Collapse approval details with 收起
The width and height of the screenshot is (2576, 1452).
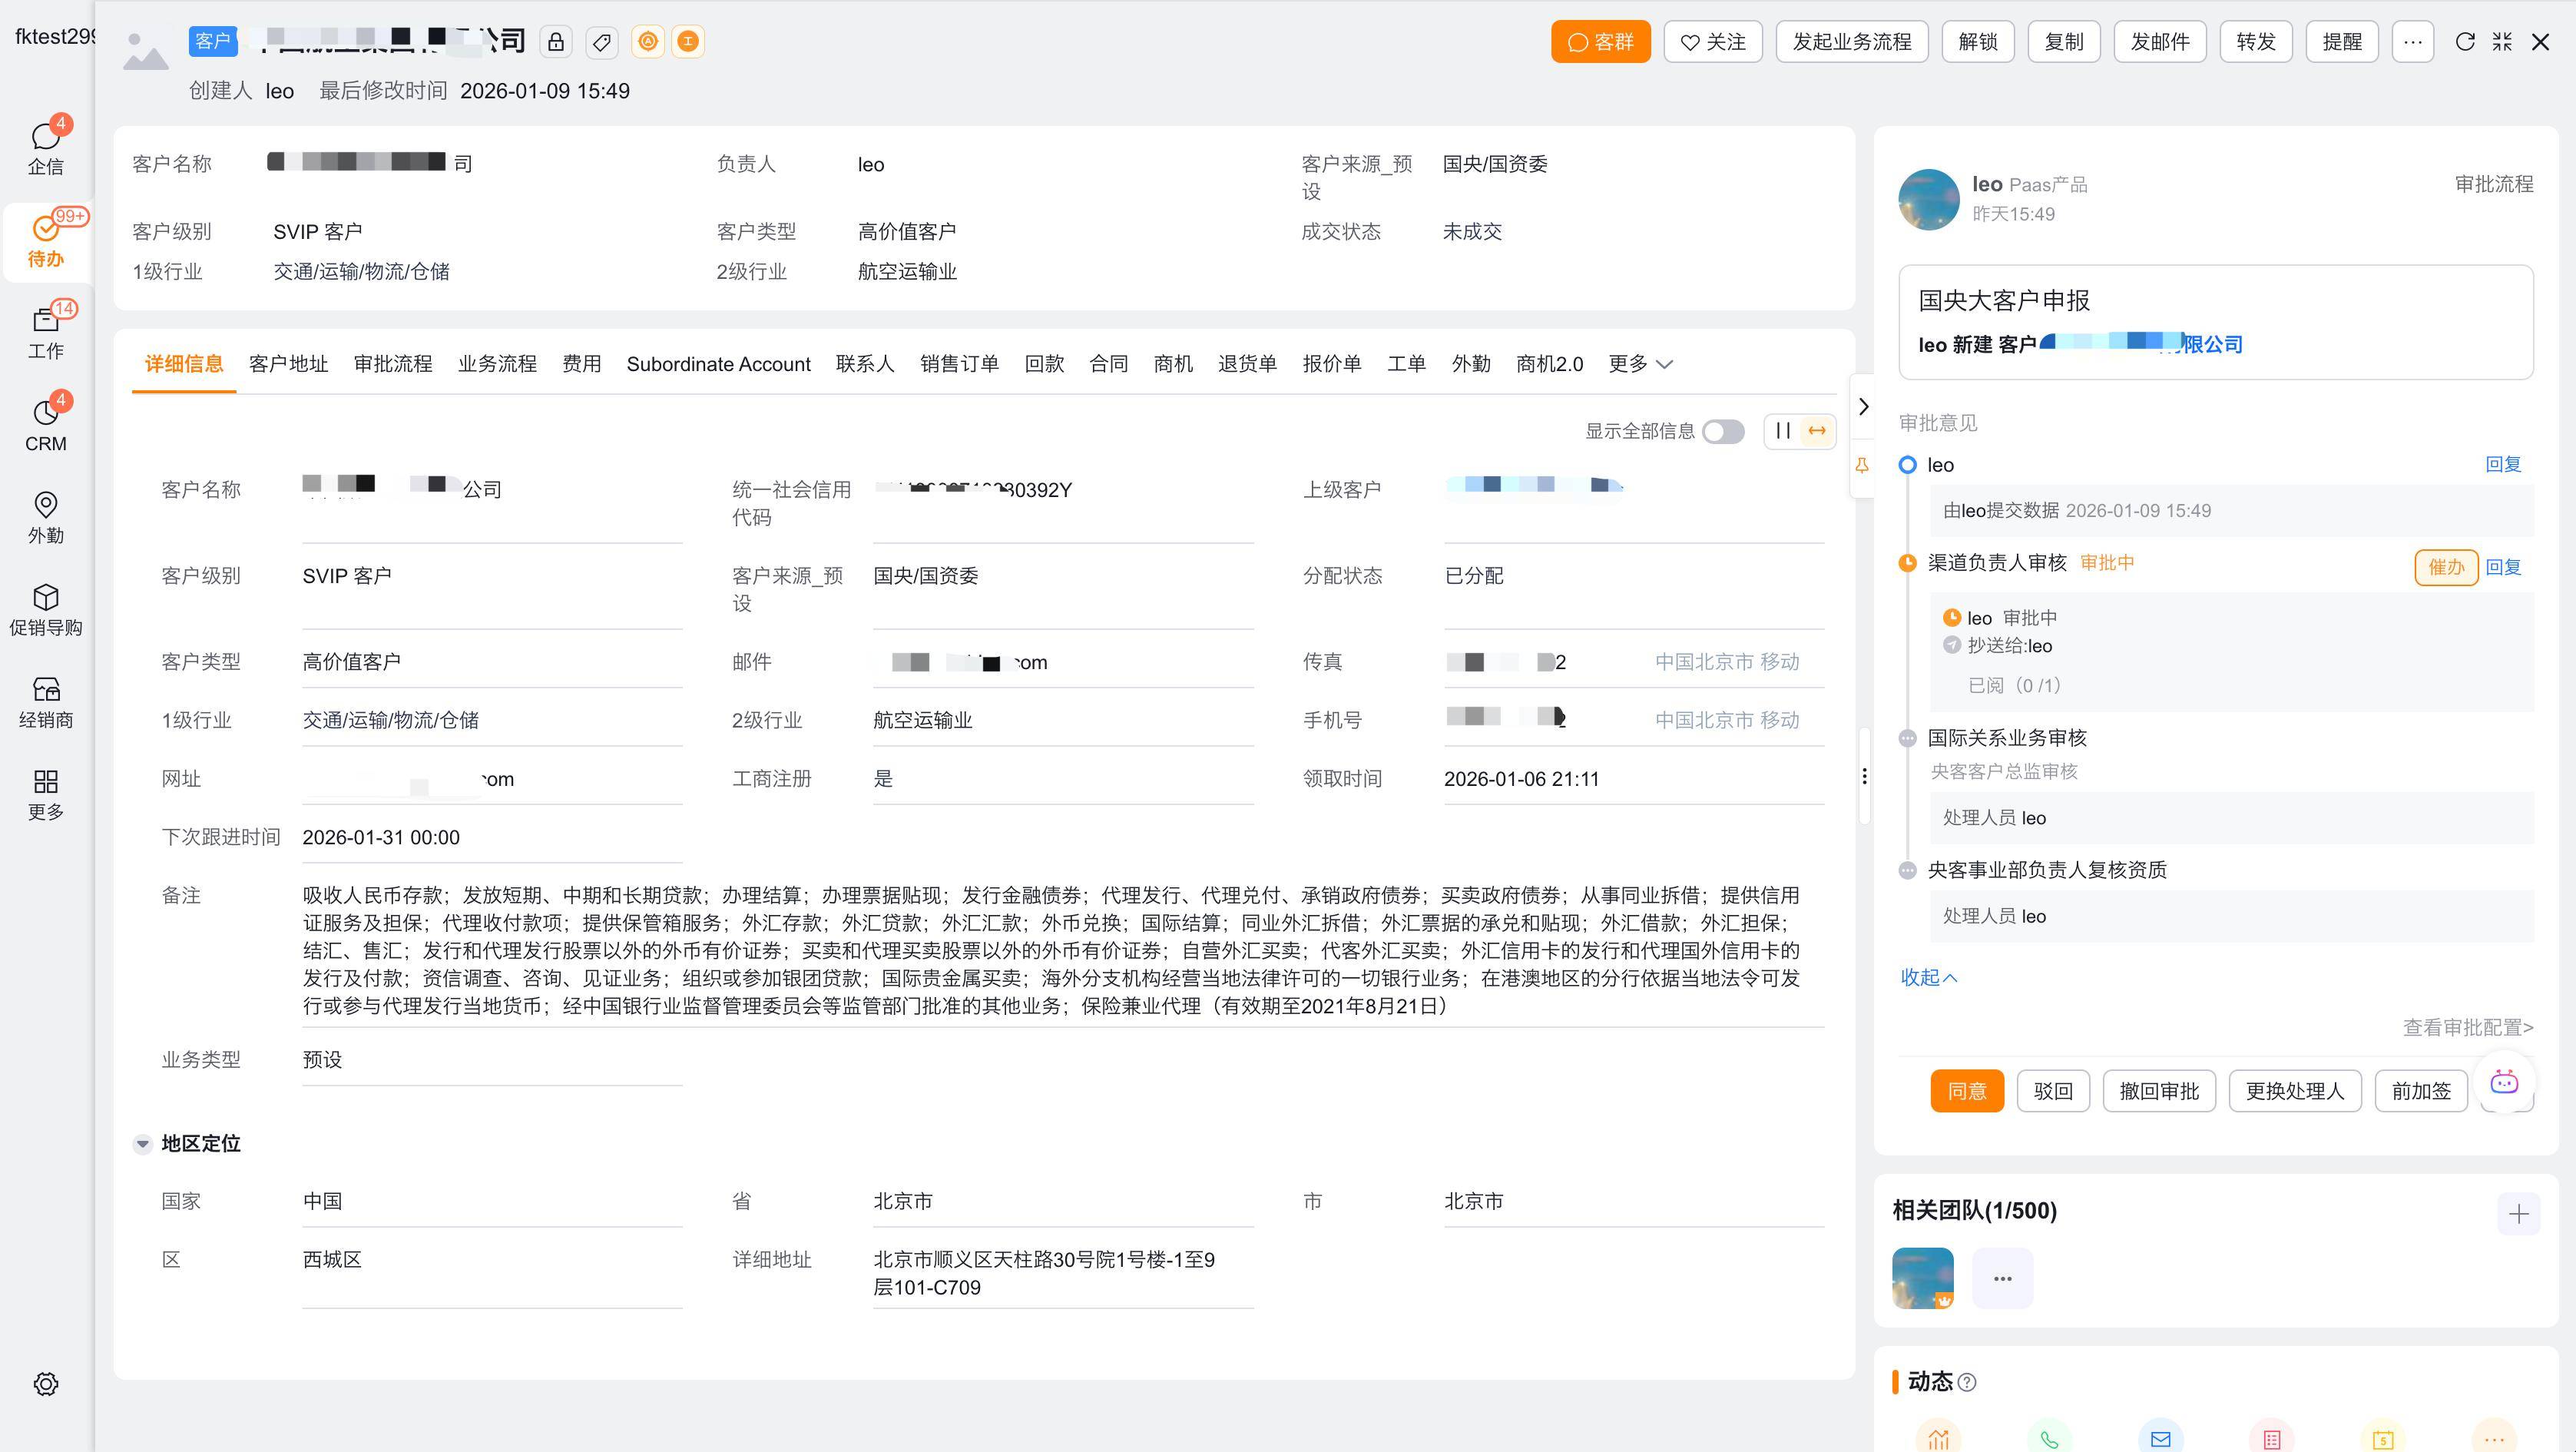pos(1928,977)
